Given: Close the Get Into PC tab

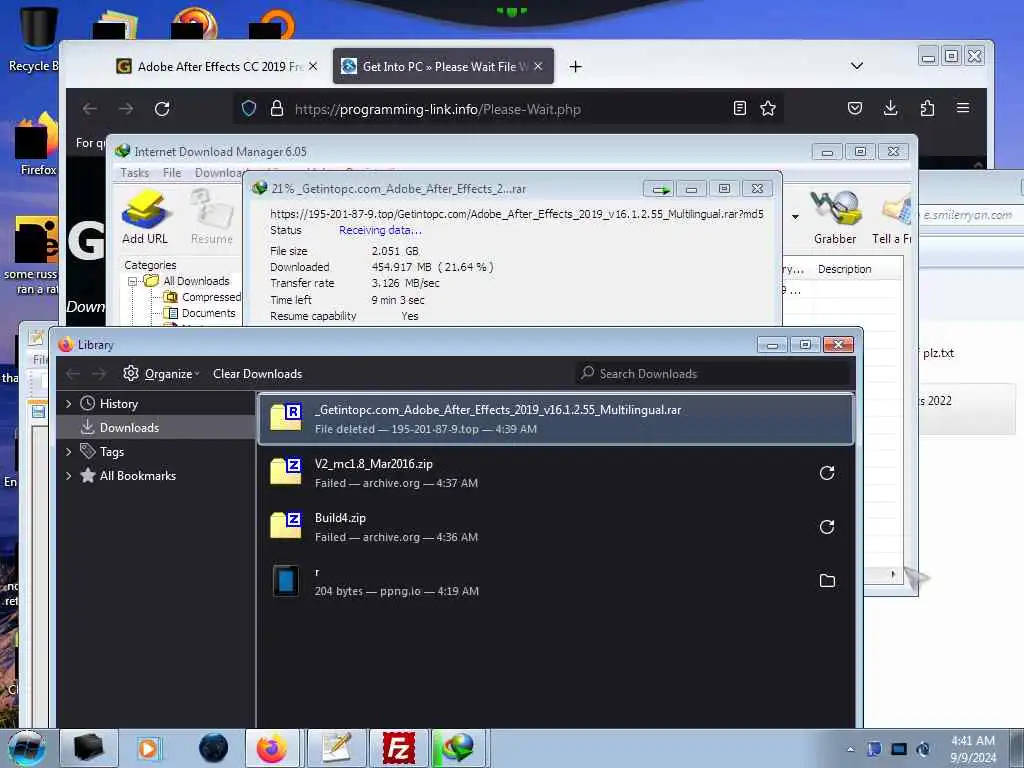Looking at the screenshot, I should (x=538, y=66).
